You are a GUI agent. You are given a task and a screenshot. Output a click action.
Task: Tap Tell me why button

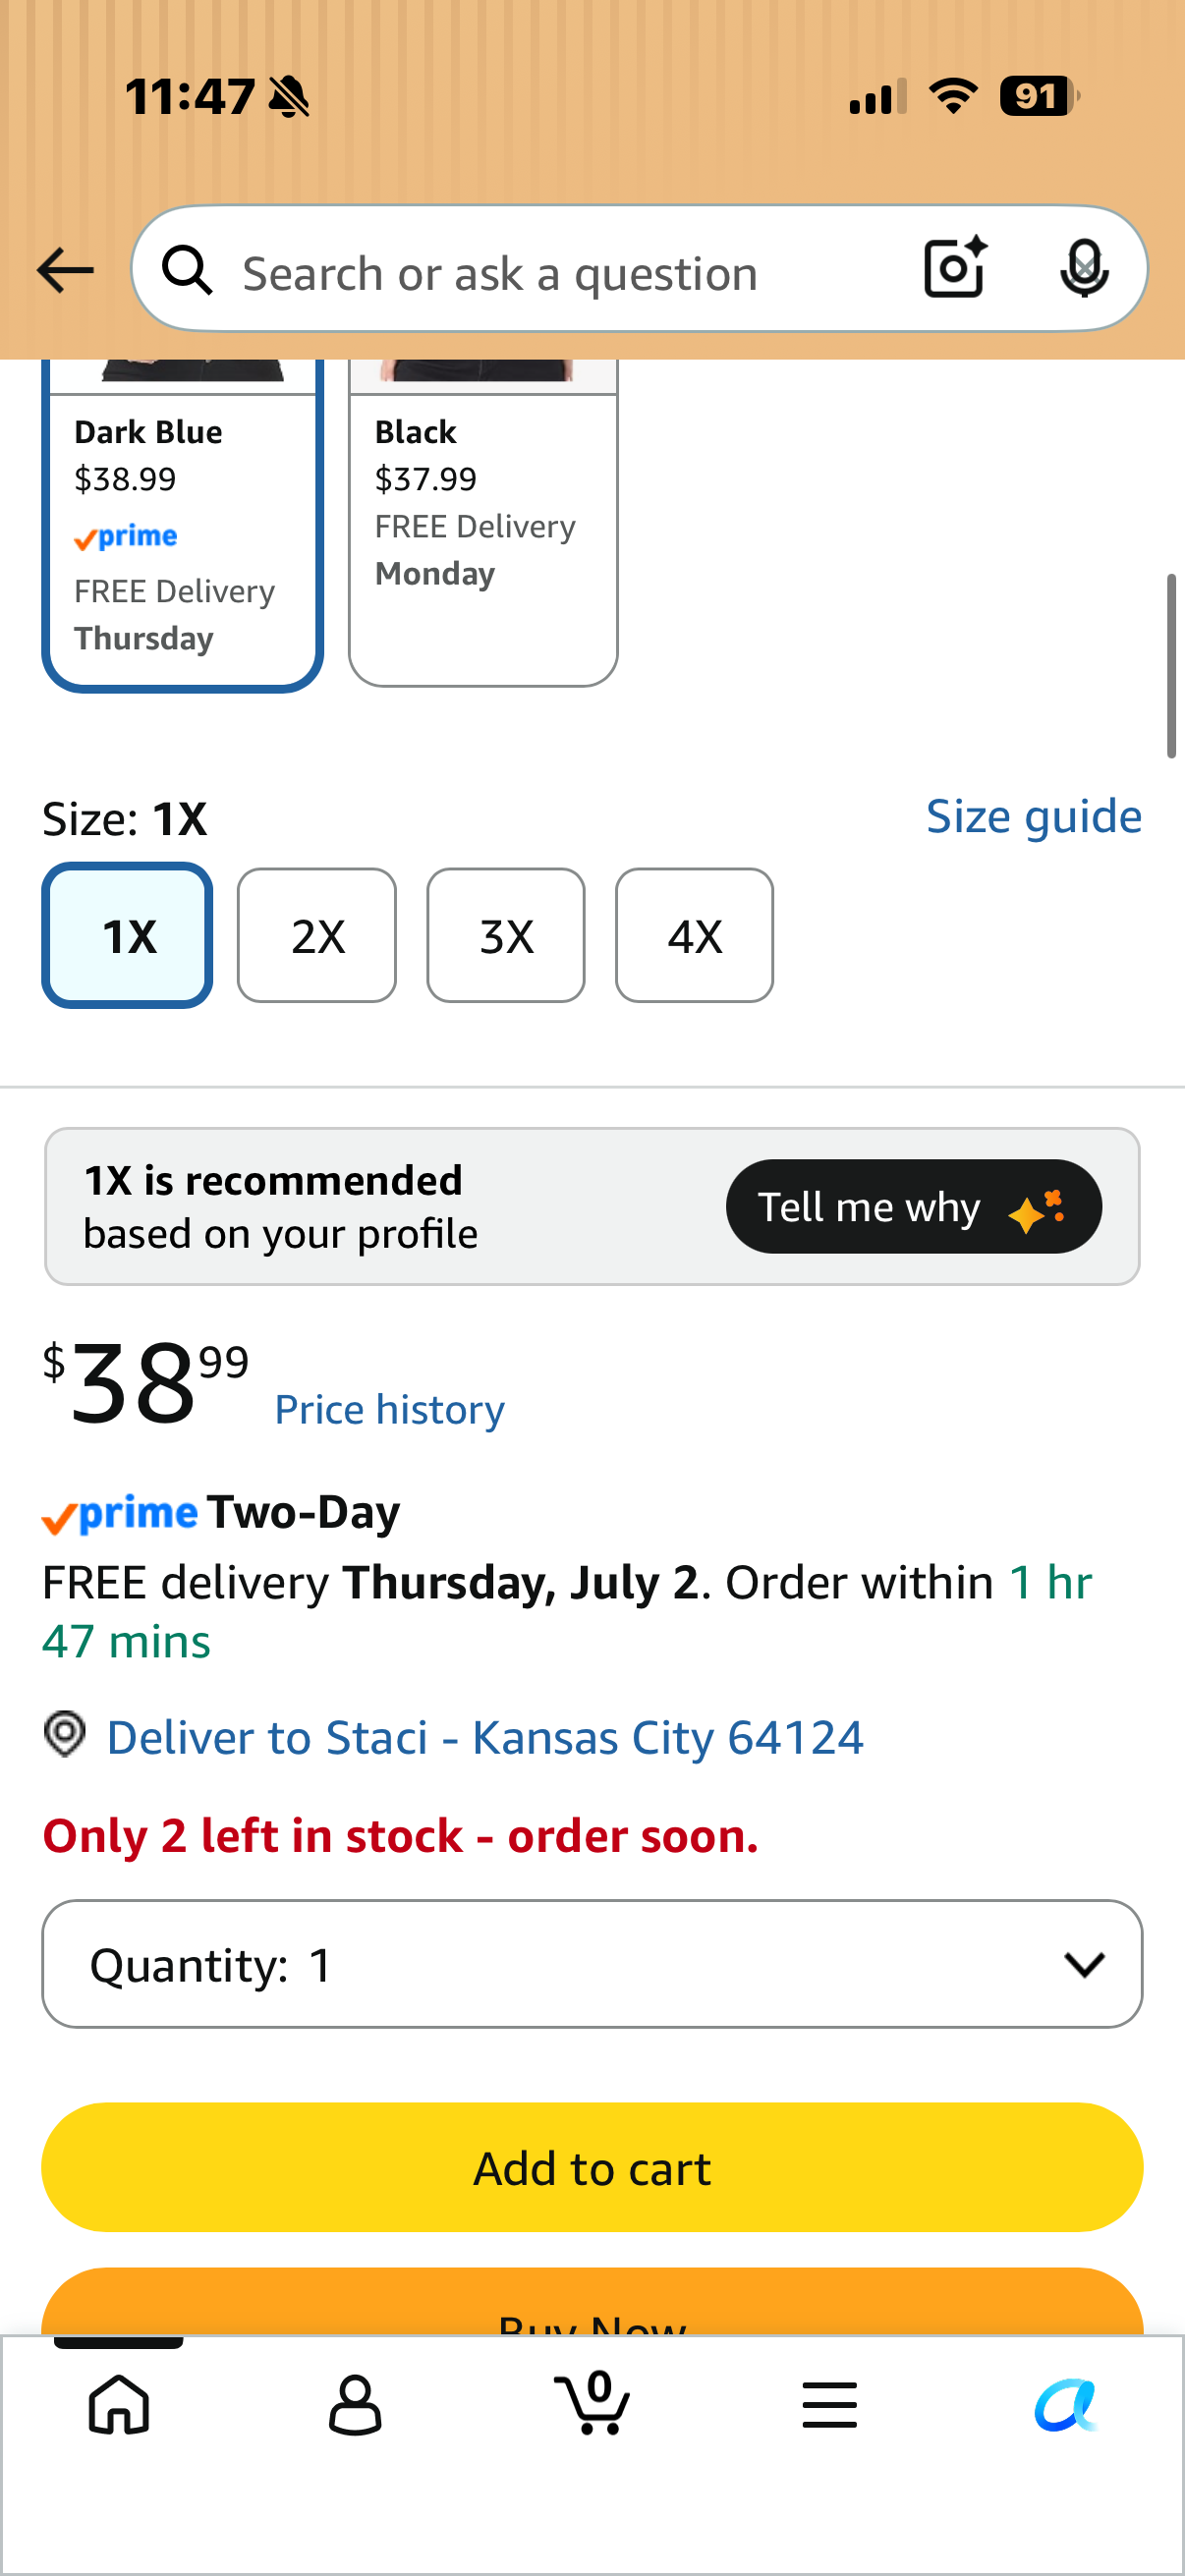914,1207
